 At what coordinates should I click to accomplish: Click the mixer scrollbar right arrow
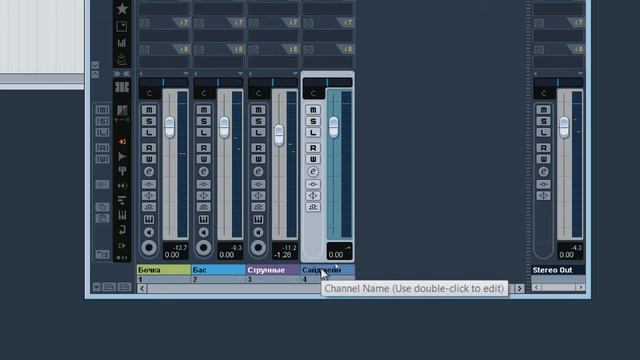[519, 289]
